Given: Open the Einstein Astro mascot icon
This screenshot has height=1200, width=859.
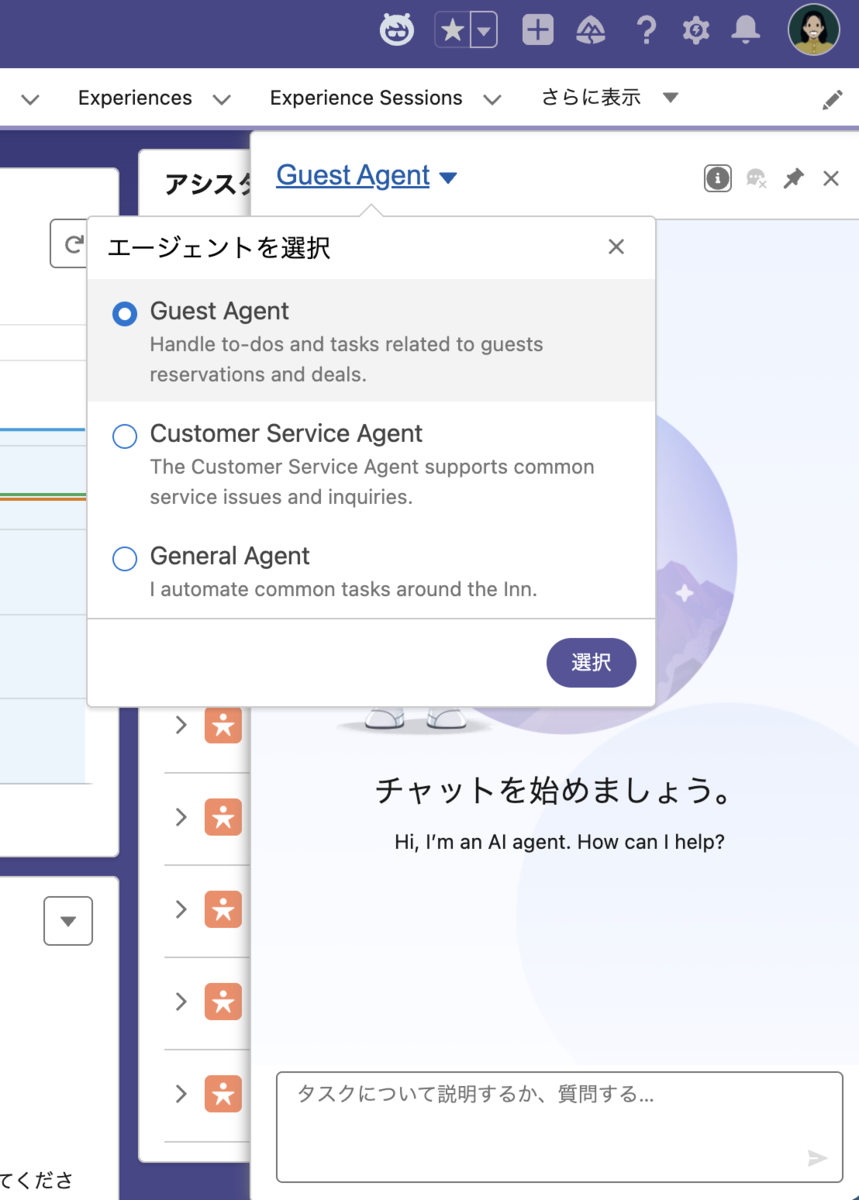Looking at the screenshot, I should pos(397,29).
